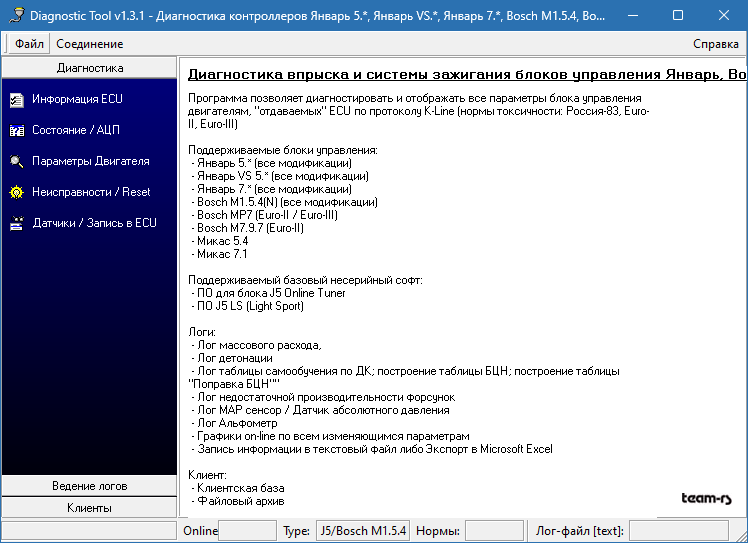Click the Лог-файл [text] field
The image size is (748, 543).
679,531
